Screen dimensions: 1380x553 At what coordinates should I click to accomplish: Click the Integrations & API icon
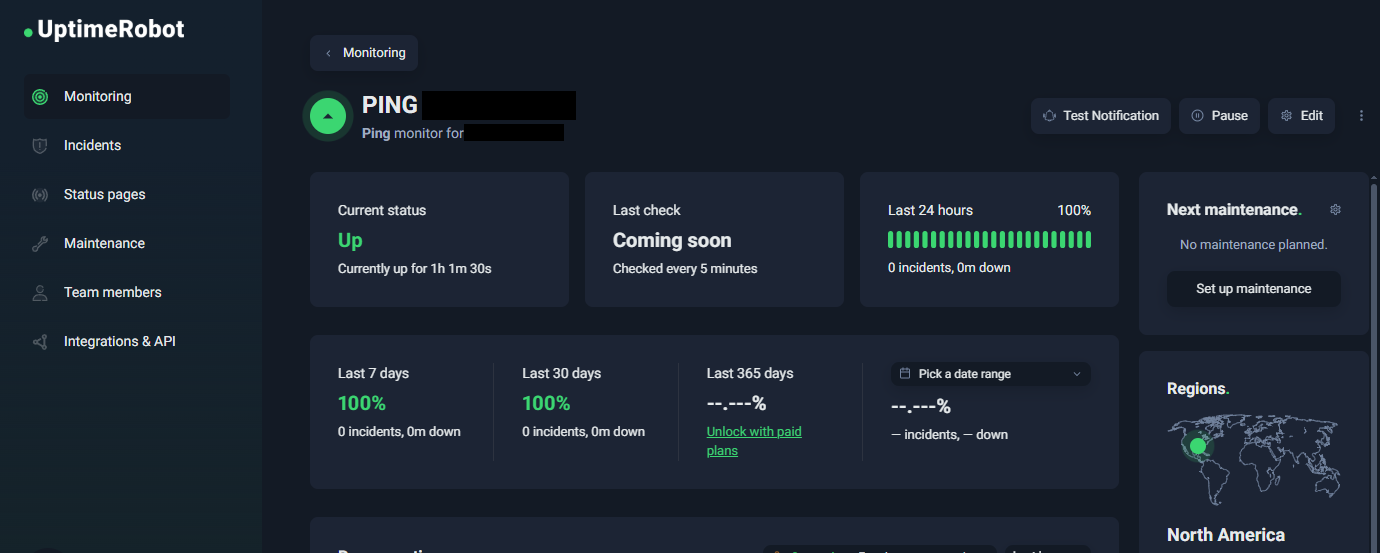click(40, 342)
